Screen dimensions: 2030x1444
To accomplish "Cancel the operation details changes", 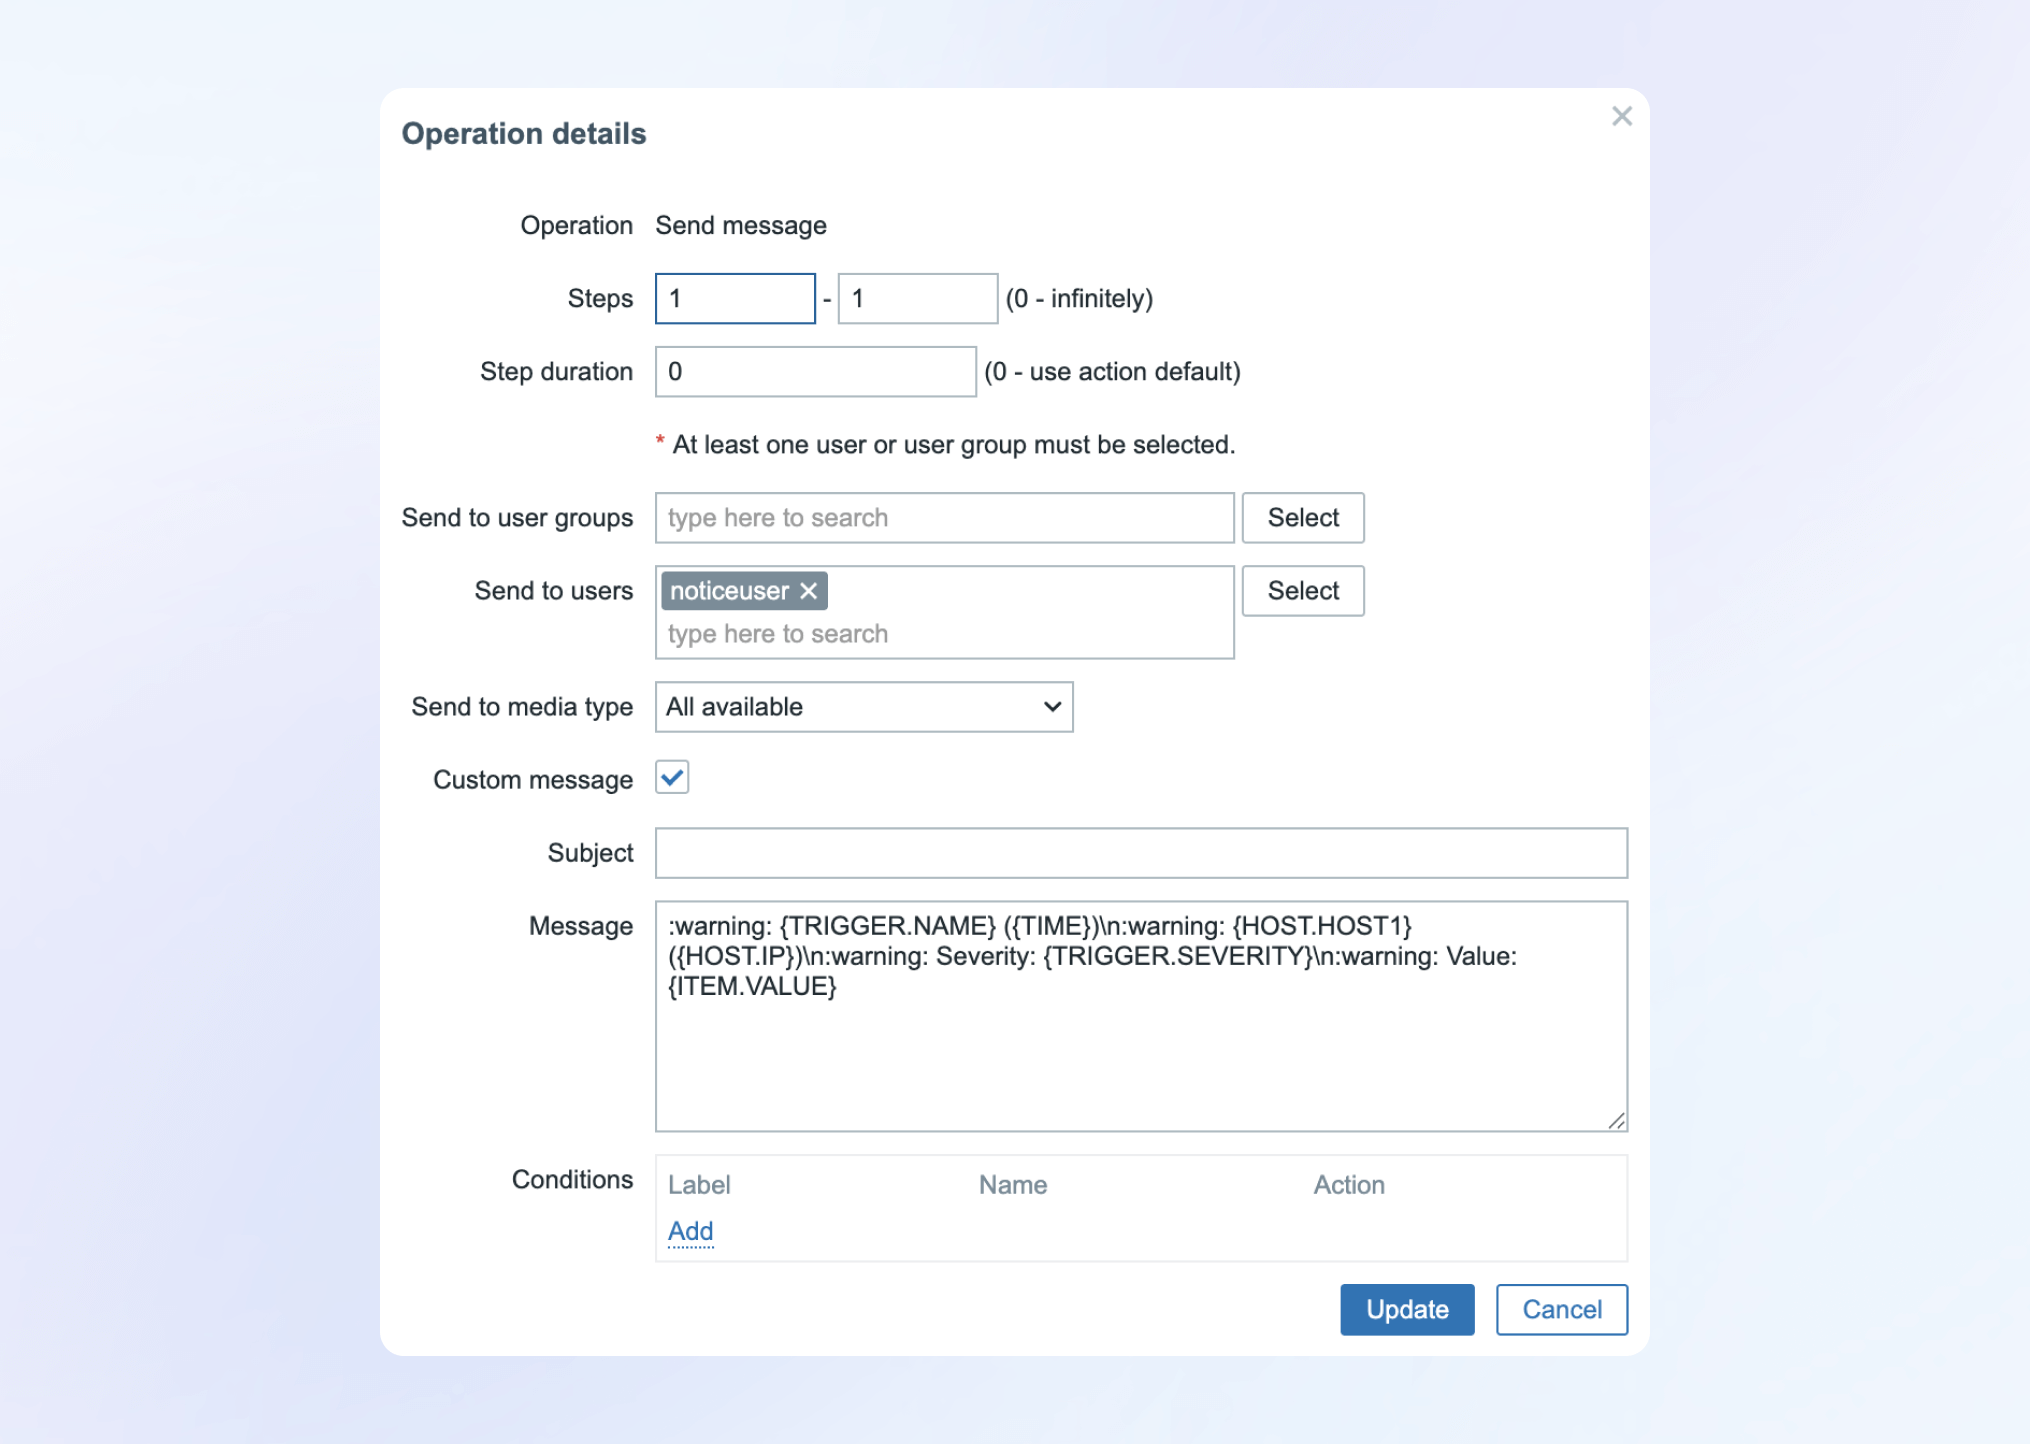I will click(x=1561, y=1309).
